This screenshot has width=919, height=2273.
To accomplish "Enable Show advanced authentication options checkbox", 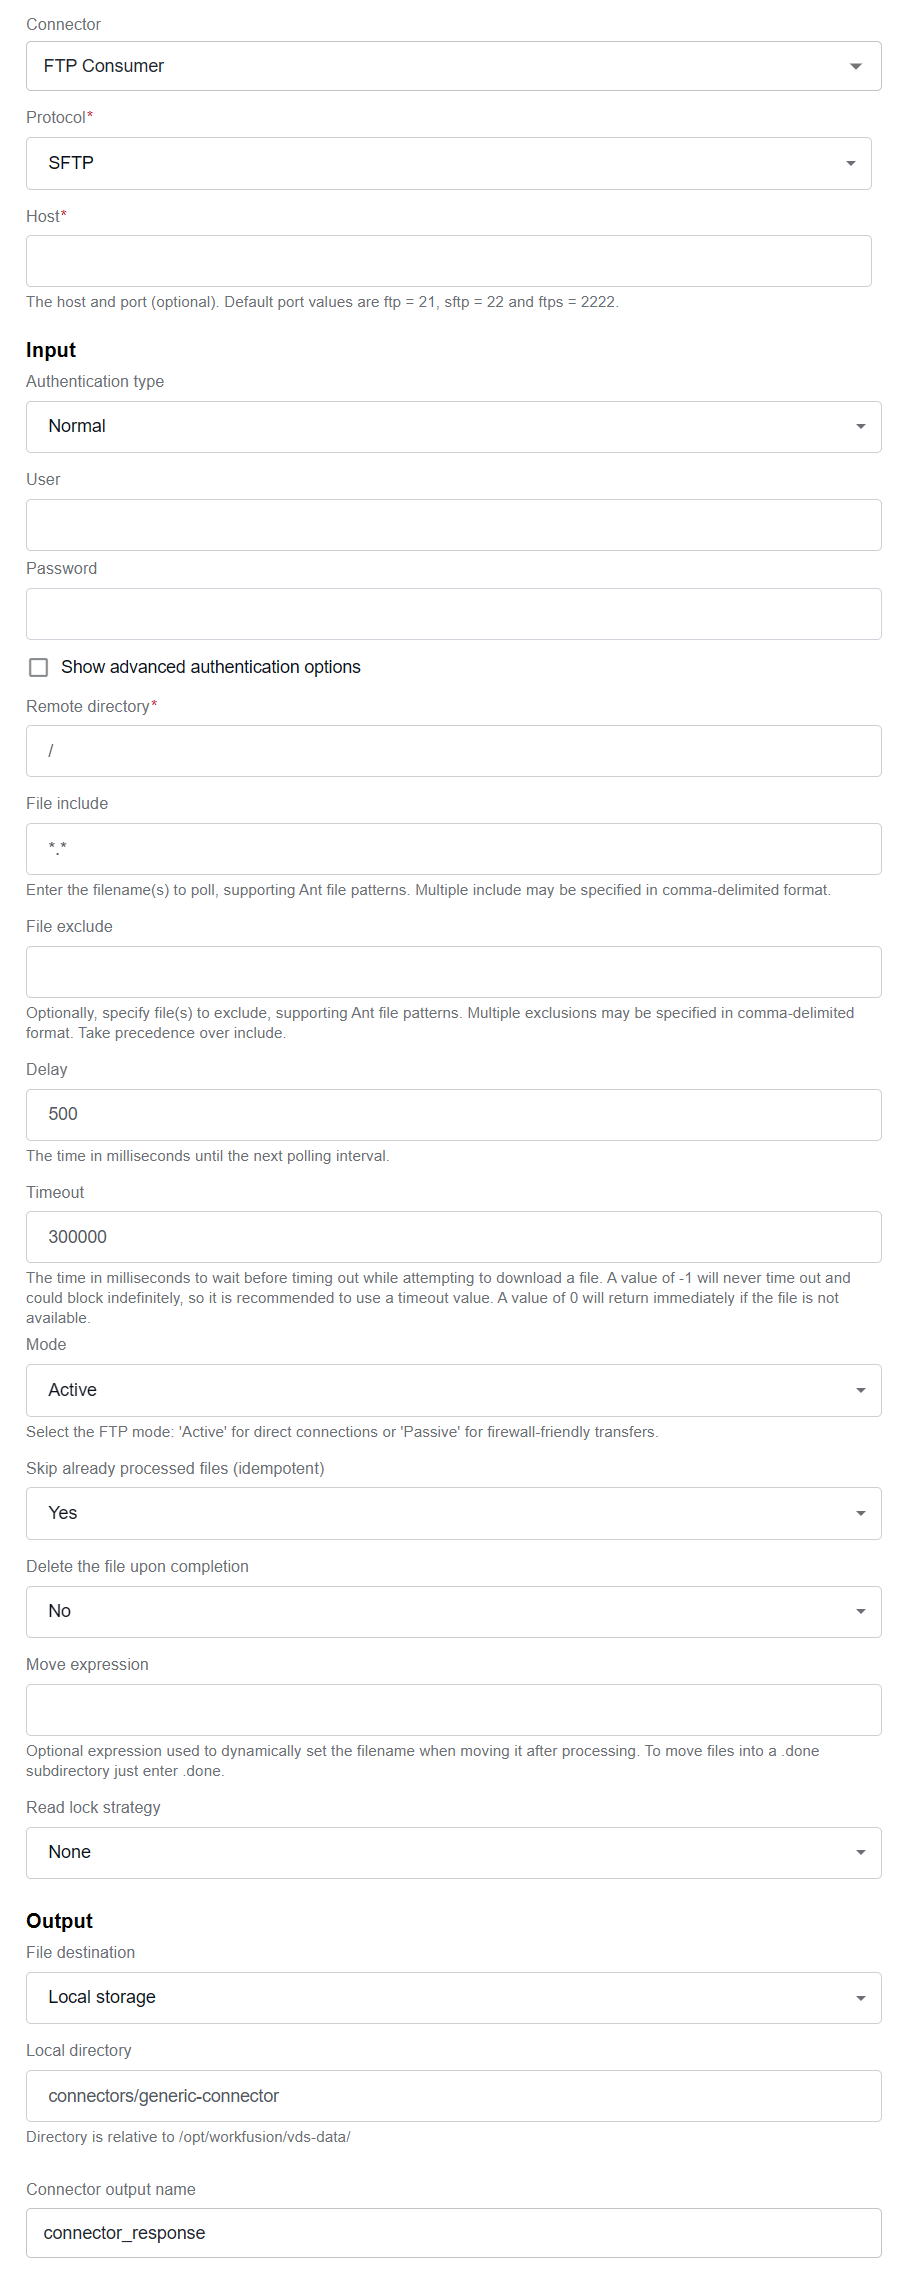I will coord(39,667).
